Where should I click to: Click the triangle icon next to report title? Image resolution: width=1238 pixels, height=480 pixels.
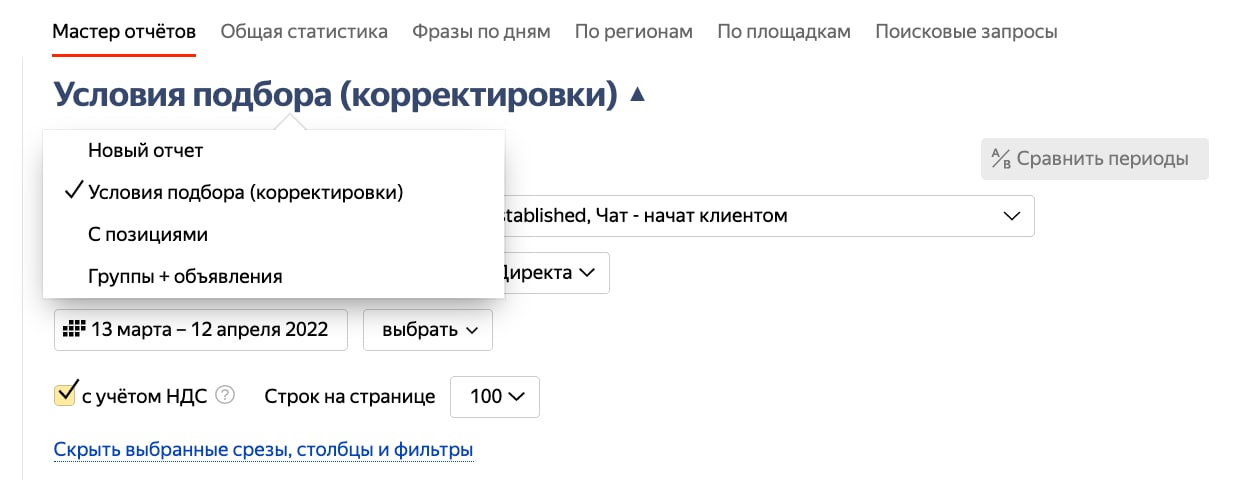coord(638,95)
